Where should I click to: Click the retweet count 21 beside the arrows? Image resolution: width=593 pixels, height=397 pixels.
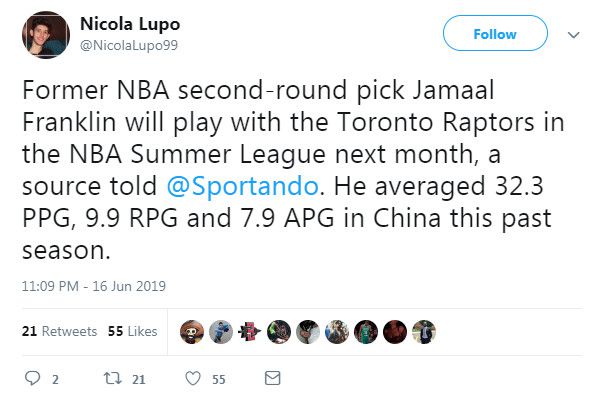point(138,379)
